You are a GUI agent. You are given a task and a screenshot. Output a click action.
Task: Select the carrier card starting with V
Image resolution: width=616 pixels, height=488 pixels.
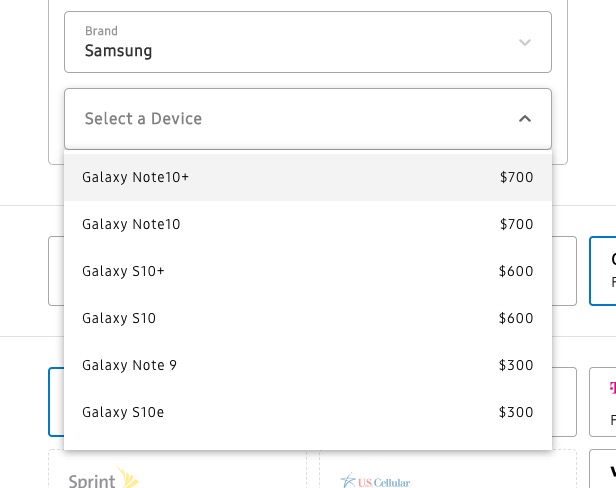click(603, 468)
